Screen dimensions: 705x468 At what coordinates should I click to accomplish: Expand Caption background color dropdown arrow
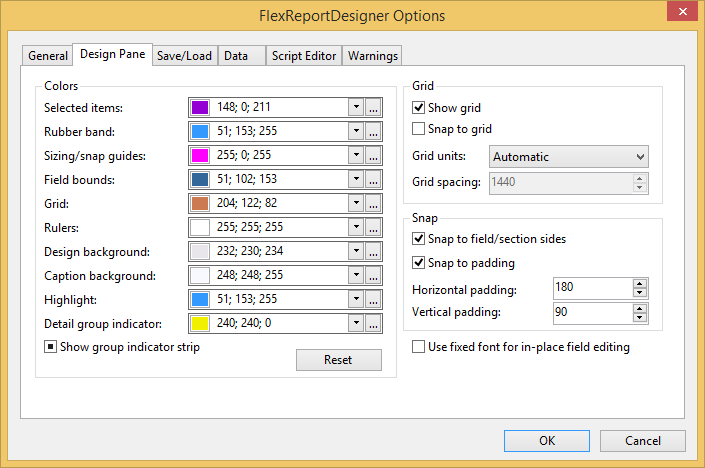click(355, 276)
